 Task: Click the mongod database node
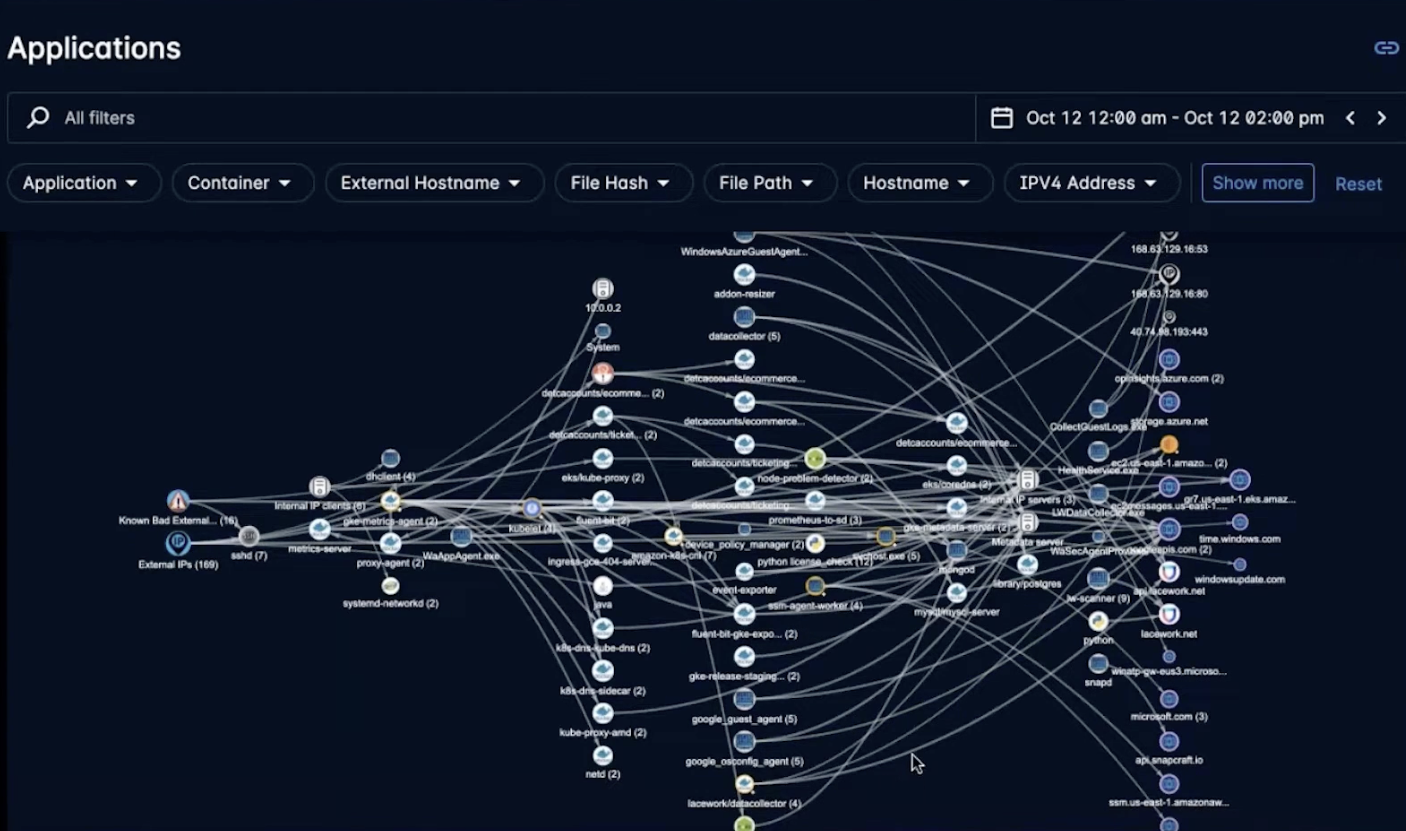pos(957,550)
